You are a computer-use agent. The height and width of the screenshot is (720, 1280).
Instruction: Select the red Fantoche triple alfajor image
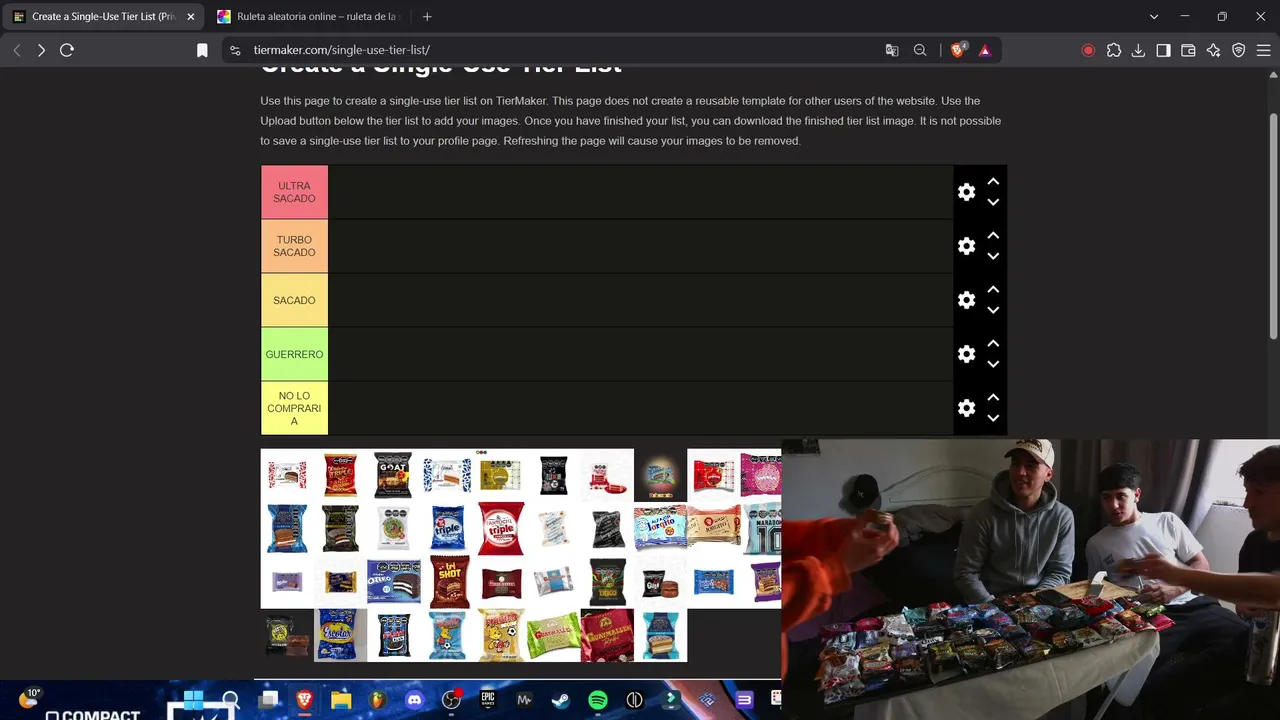500,528
